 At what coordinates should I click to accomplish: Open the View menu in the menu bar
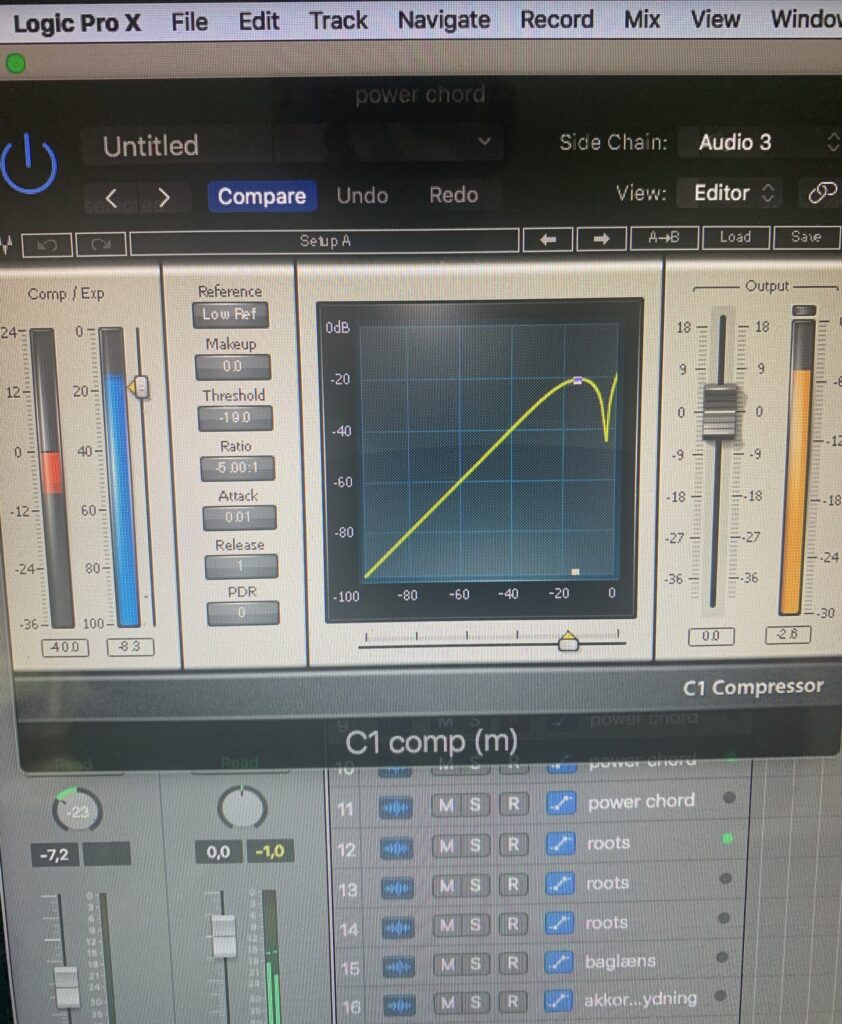click(715, 19)
